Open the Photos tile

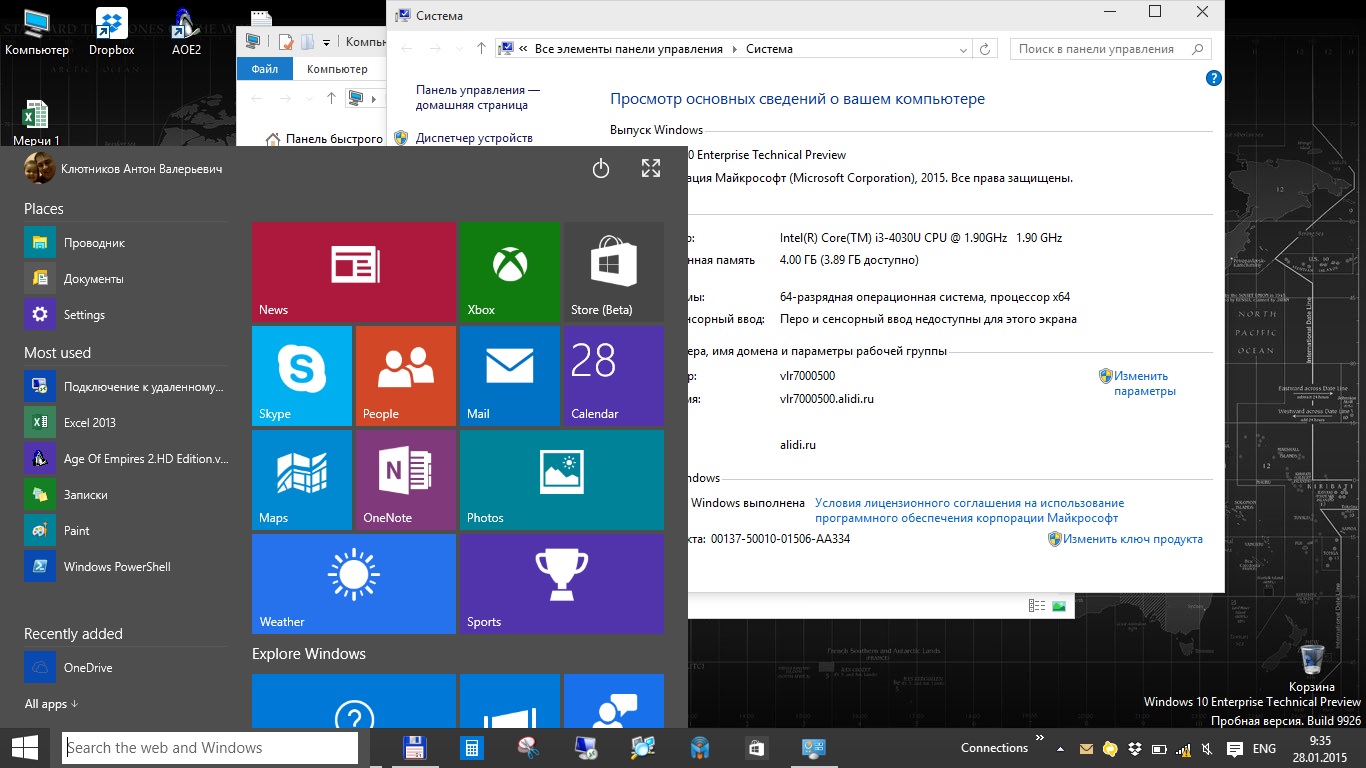point(562,480)
